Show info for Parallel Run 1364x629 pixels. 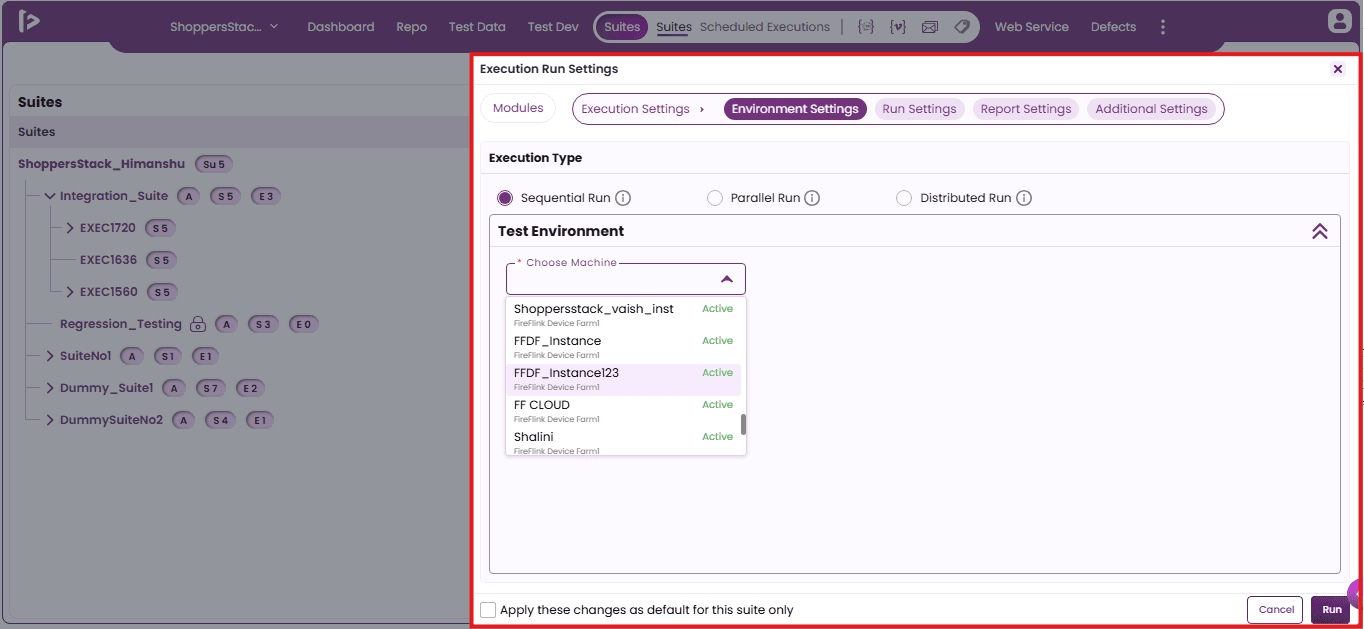812,198
